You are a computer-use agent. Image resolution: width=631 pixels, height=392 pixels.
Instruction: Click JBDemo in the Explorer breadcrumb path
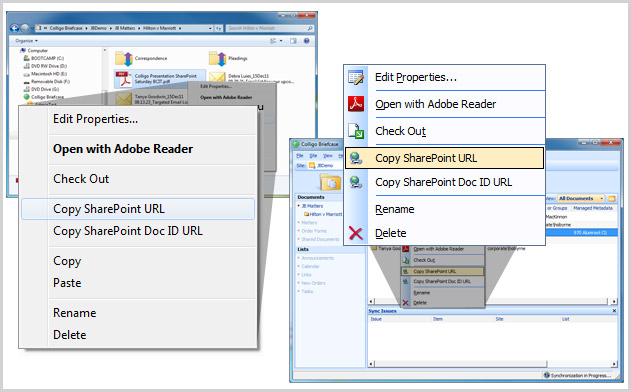(x=99, y=28)
